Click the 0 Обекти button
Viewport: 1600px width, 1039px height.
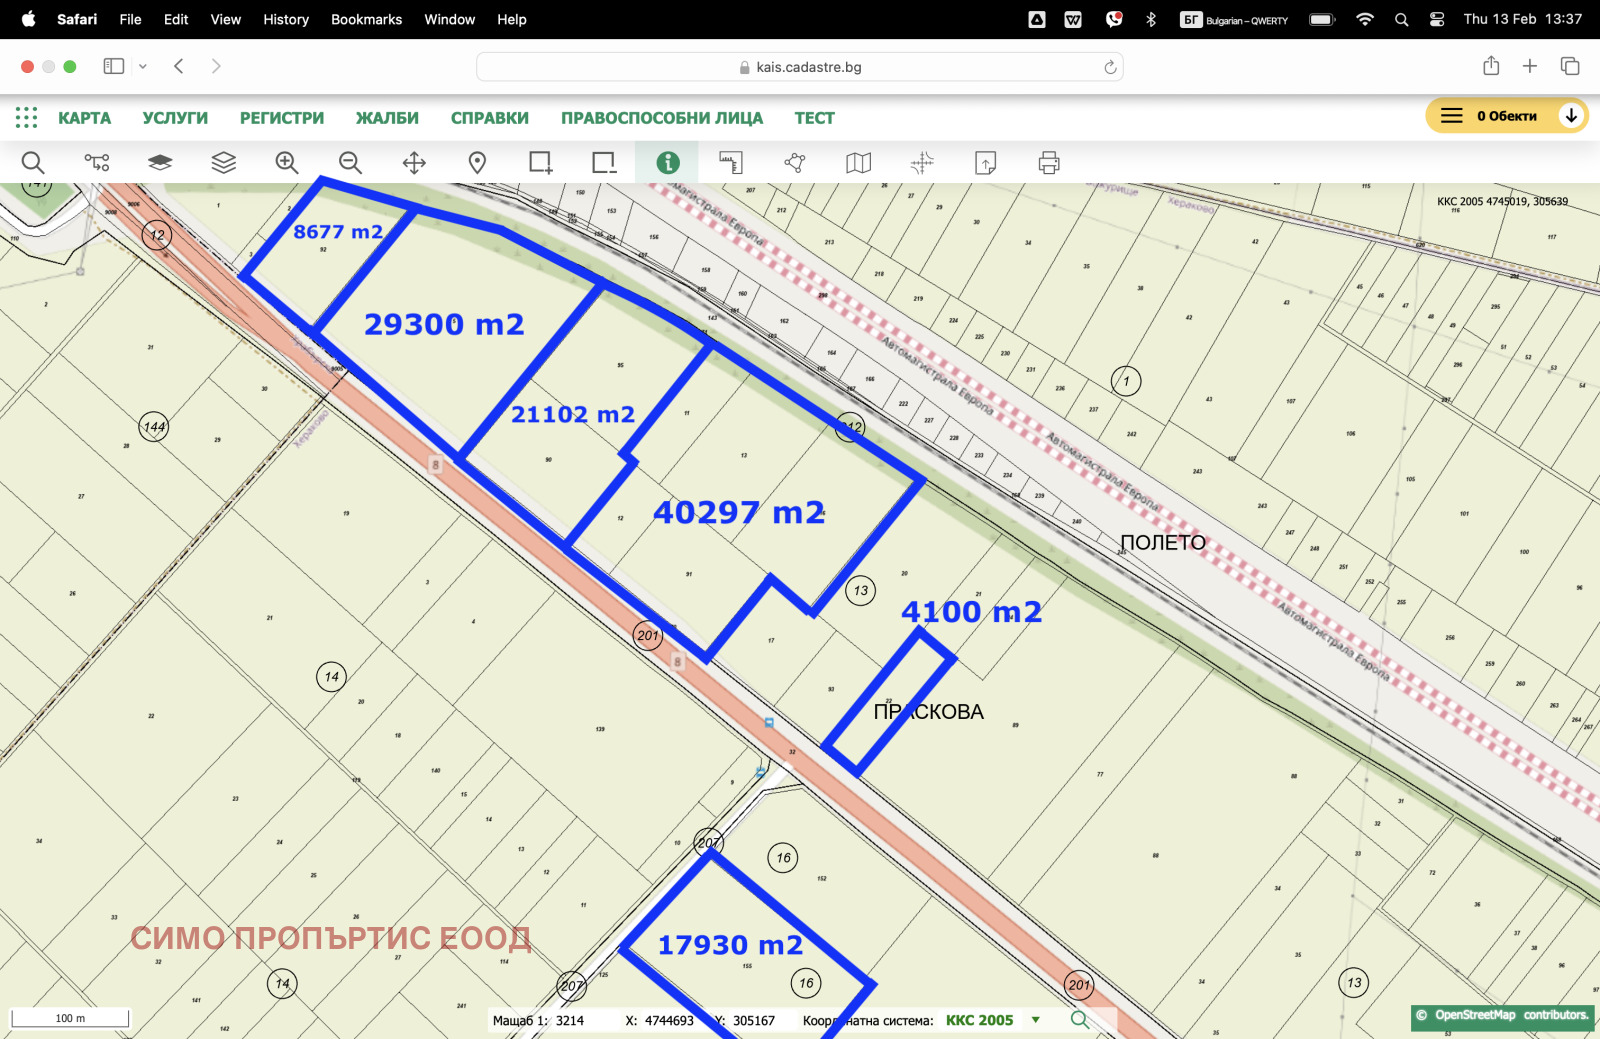[x=1494, y=116]
